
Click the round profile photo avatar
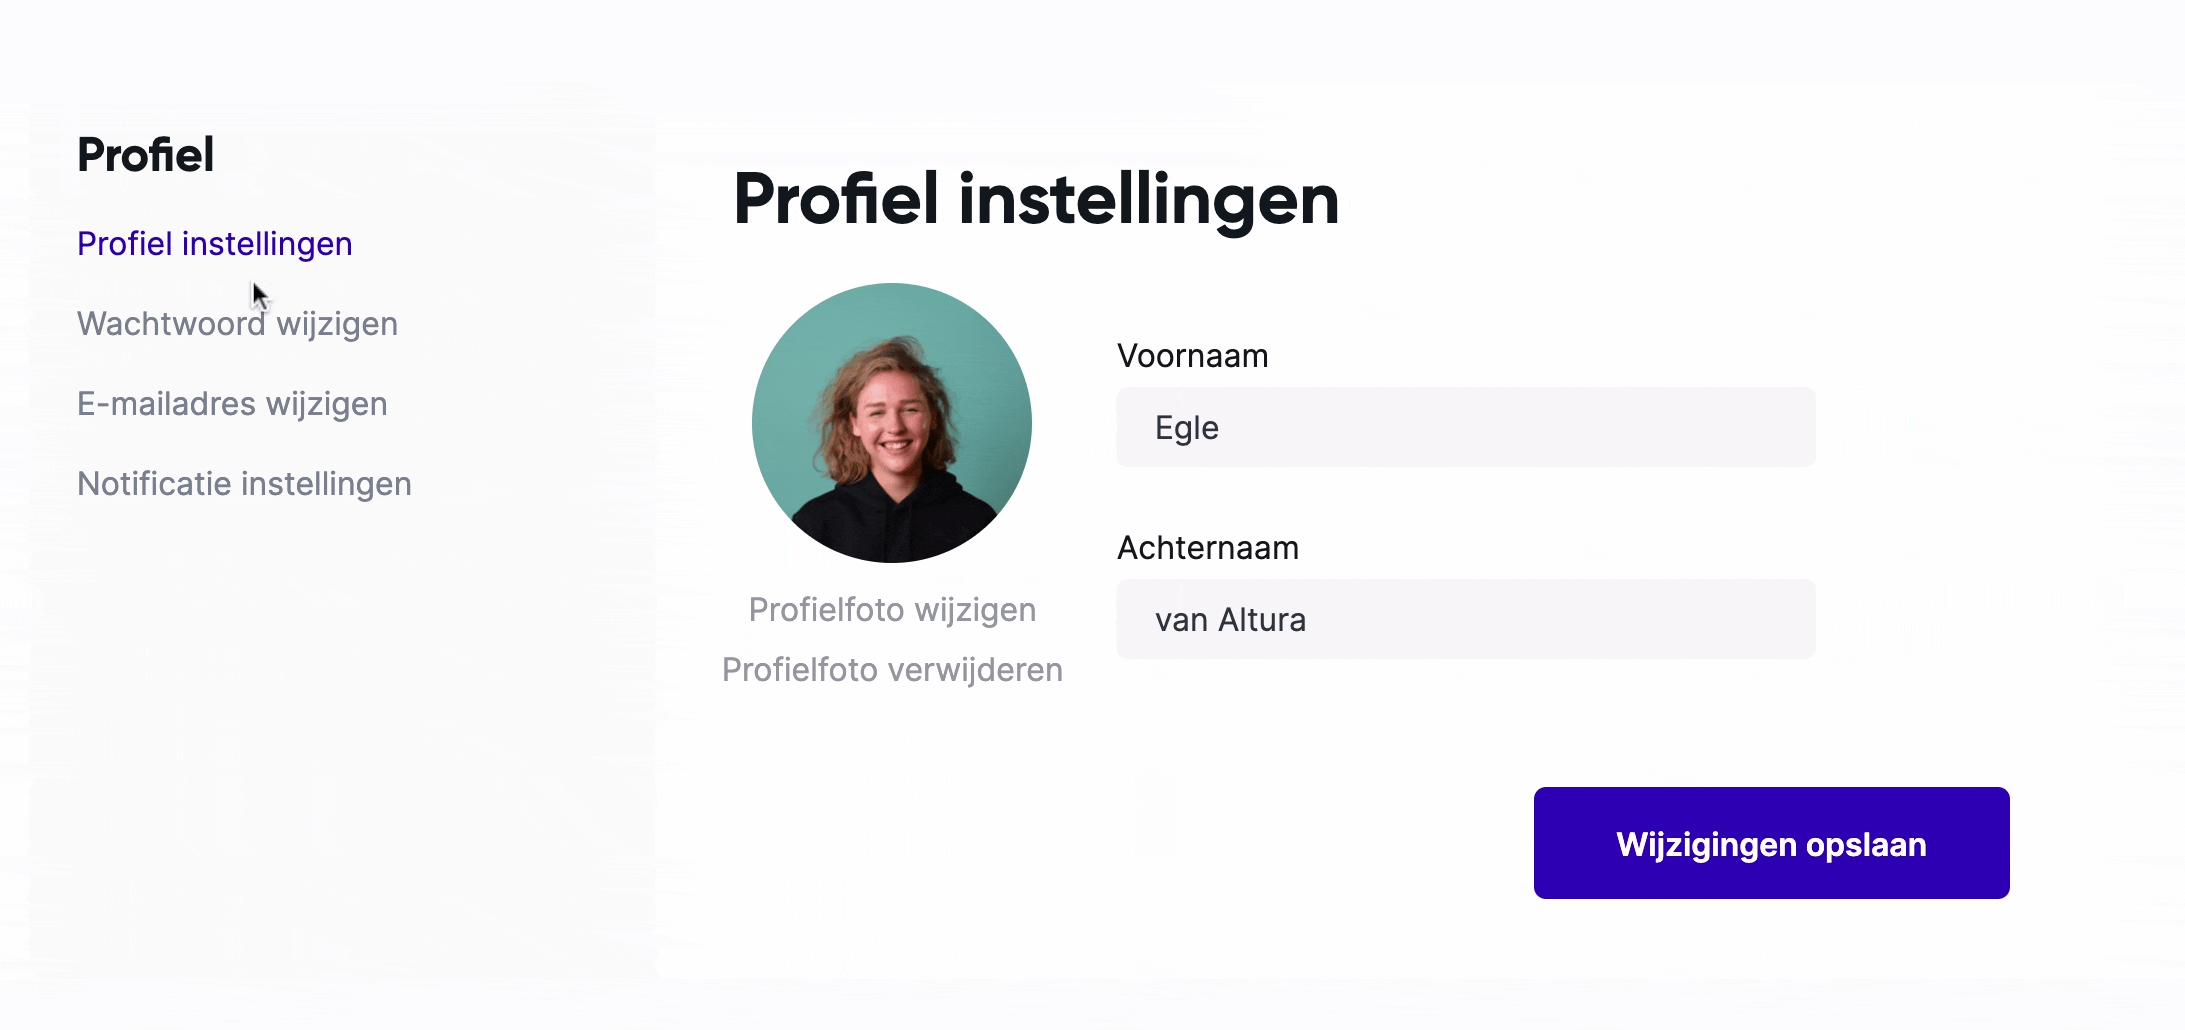coord(891,422)
